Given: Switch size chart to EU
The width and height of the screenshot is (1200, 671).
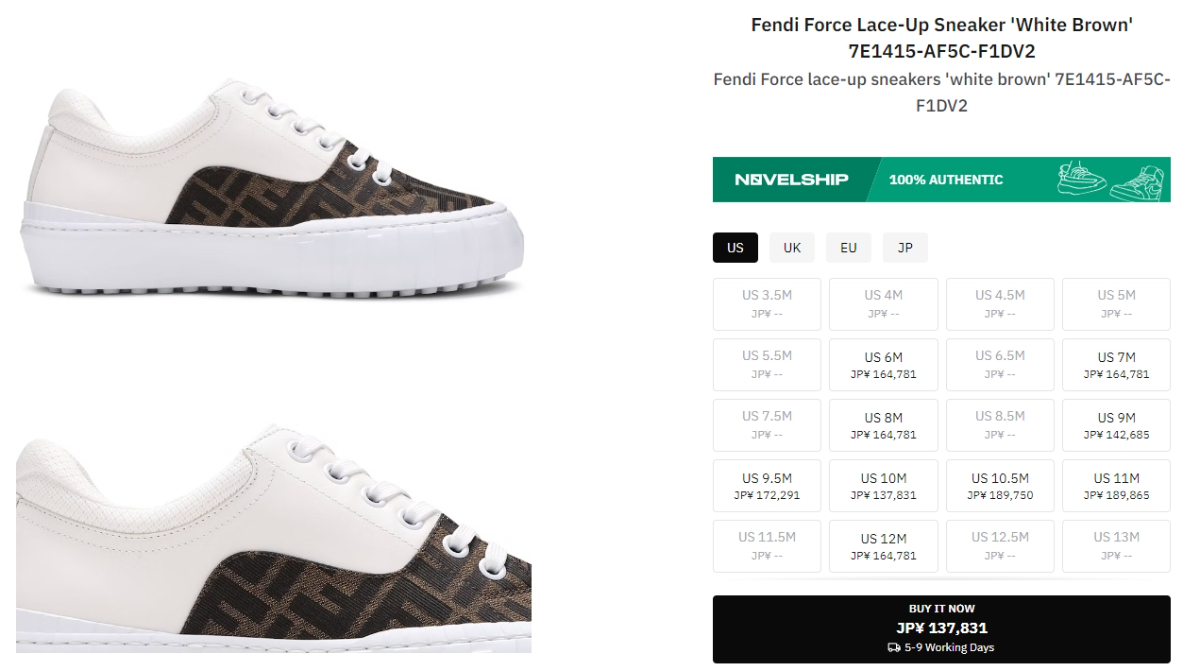Looking at the screenshot, I should pos(848,248).
